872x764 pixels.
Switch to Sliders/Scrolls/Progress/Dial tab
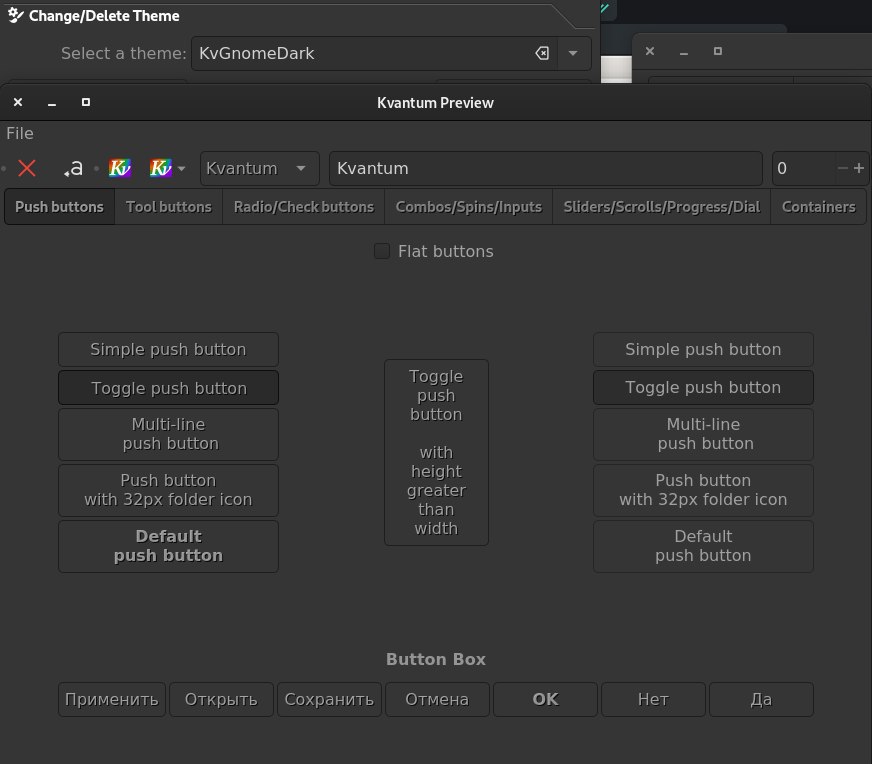[x=661, y=207]
